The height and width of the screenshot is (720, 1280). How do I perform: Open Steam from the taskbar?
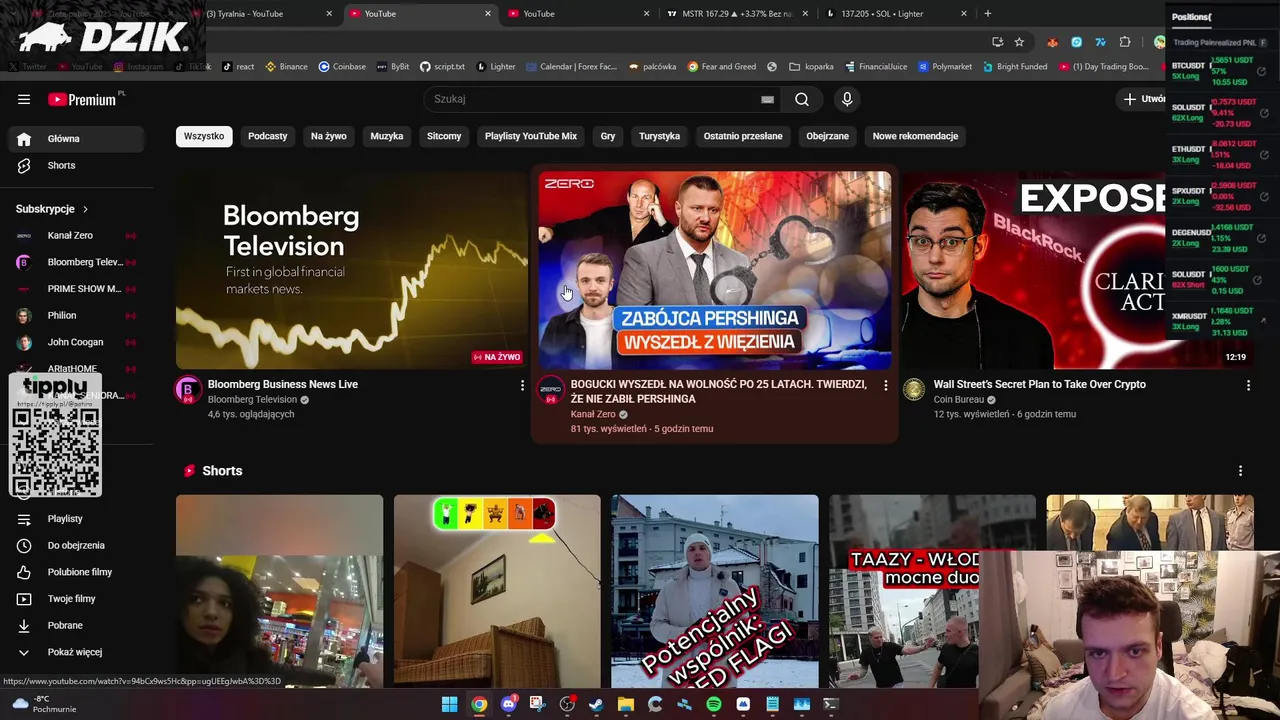pyautogui.click(x=596, y=704)
